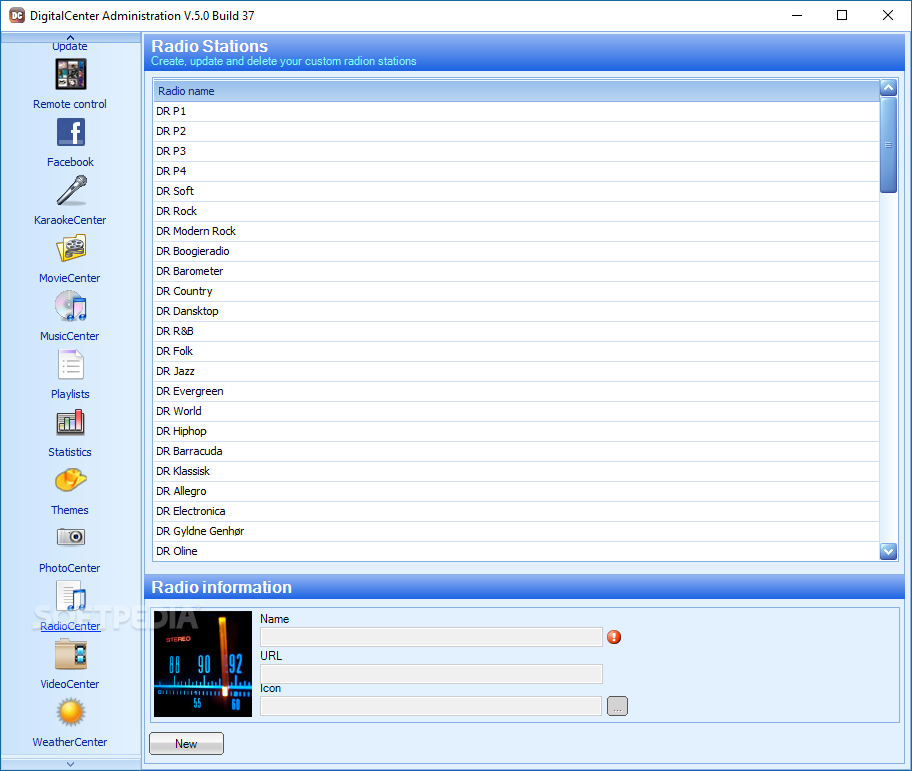Open the Statistics chart icon
912x771 pixels.
coord(70,423)
